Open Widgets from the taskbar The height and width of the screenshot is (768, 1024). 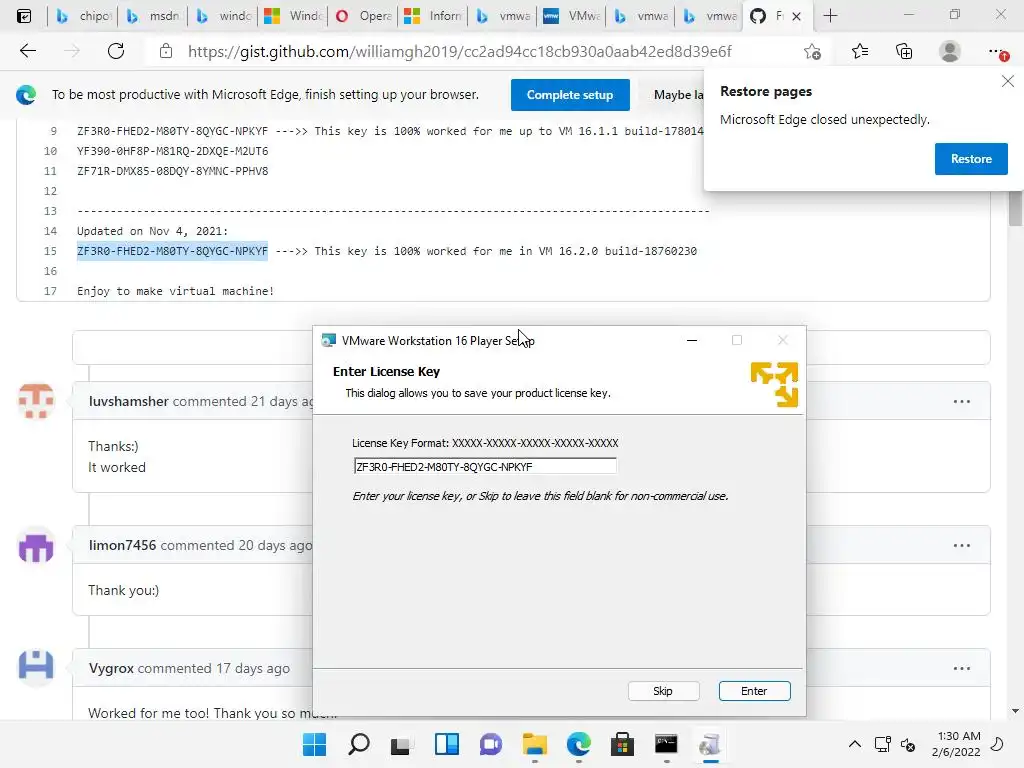(447, 744)
